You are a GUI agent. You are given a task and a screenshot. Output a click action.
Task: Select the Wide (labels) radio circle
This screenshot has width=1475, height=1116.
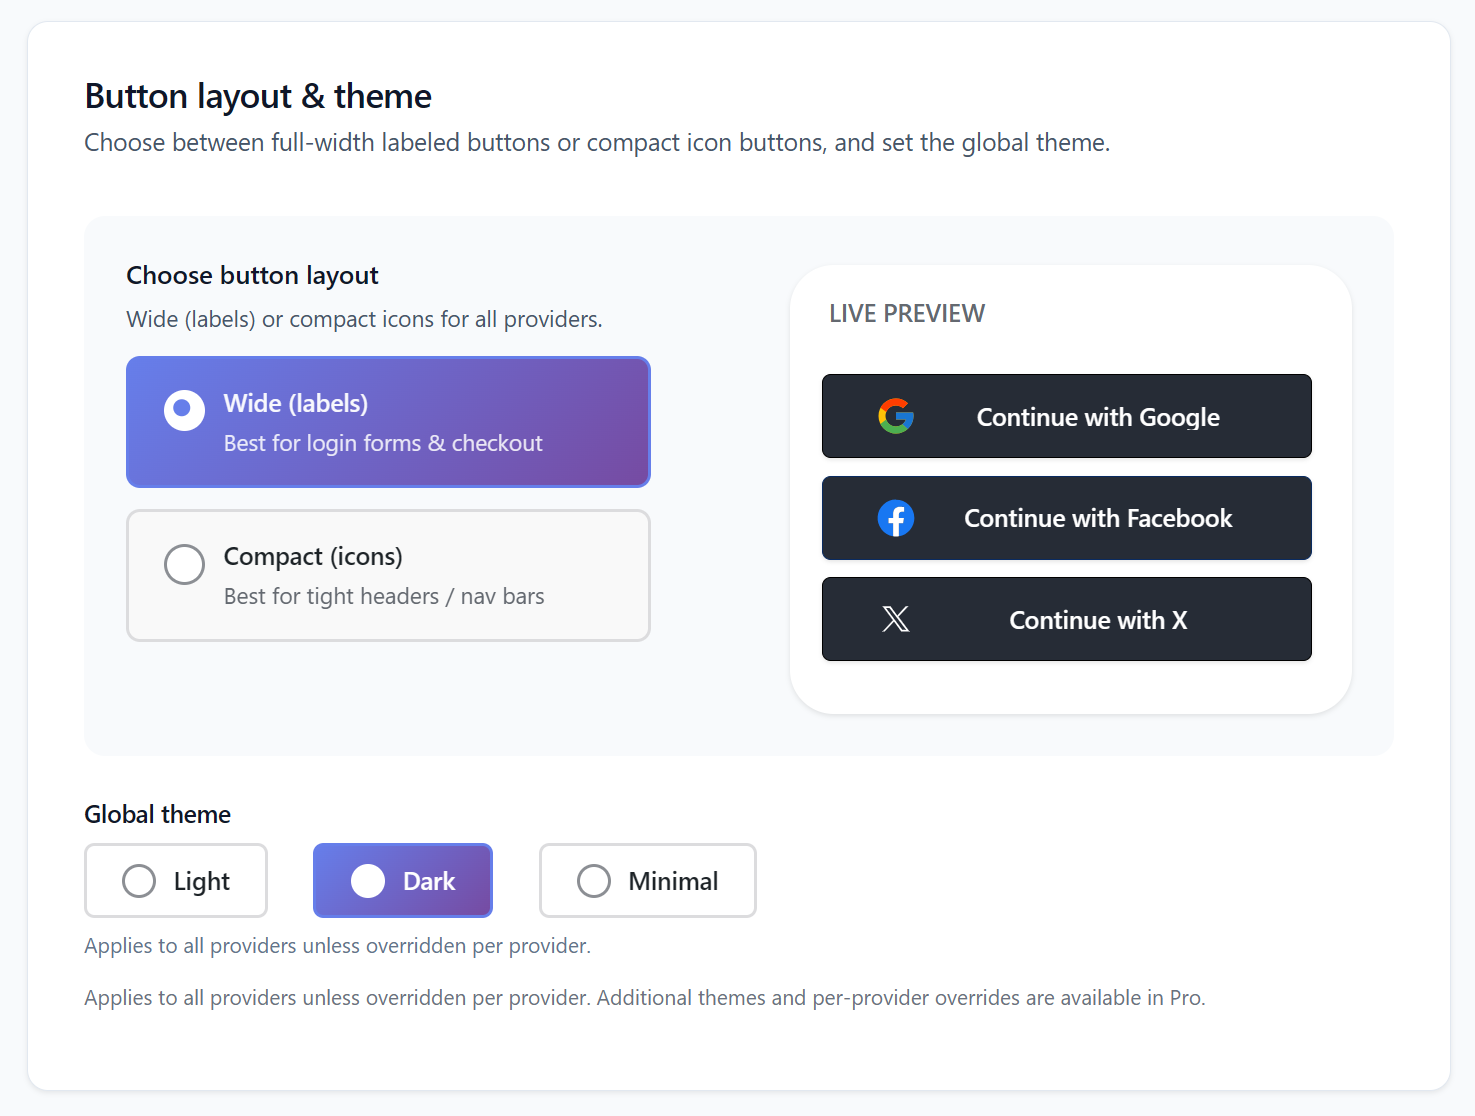click(184, 410)
